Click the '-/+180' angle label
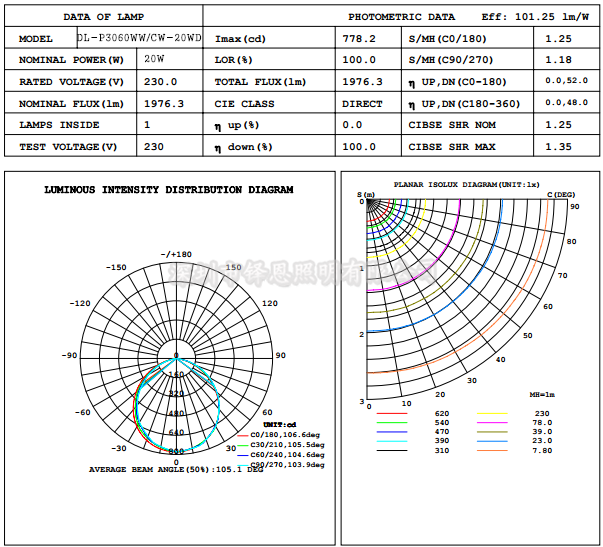This screenshot has width=603, height=547. pyautogui.click(x=176, y=254)
